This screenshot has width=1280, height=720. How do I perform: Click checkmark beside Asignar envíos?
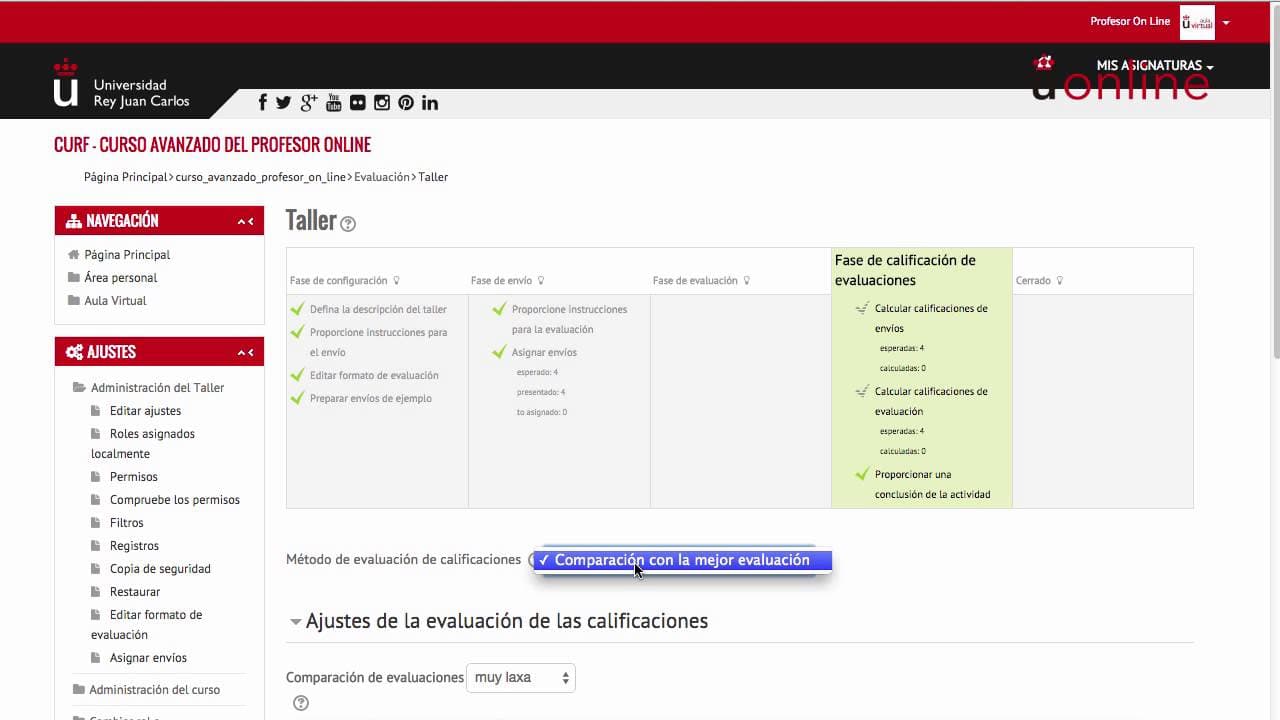coord(499,352)
